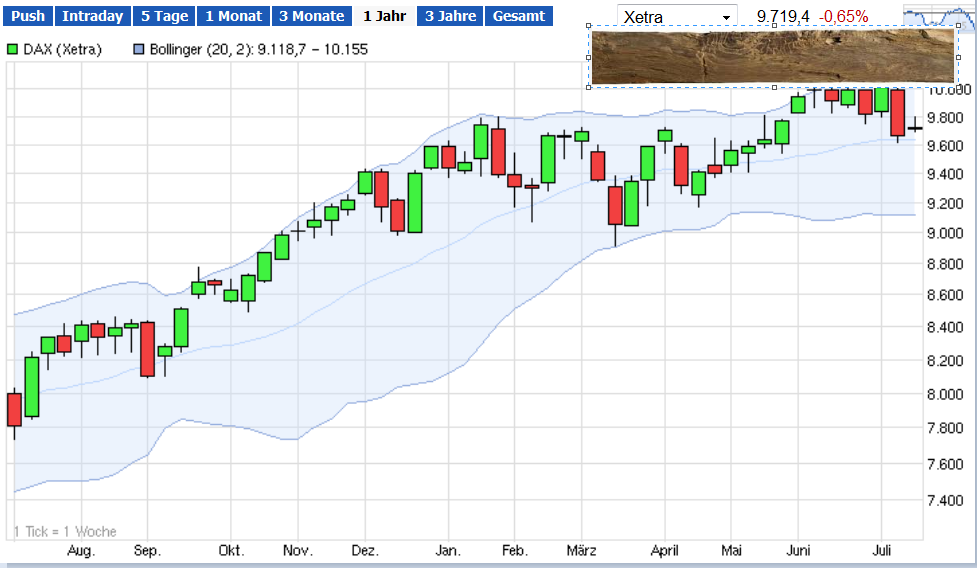
Task: Click the -0,65% change percentage
Action: click(x=844, y=17)
